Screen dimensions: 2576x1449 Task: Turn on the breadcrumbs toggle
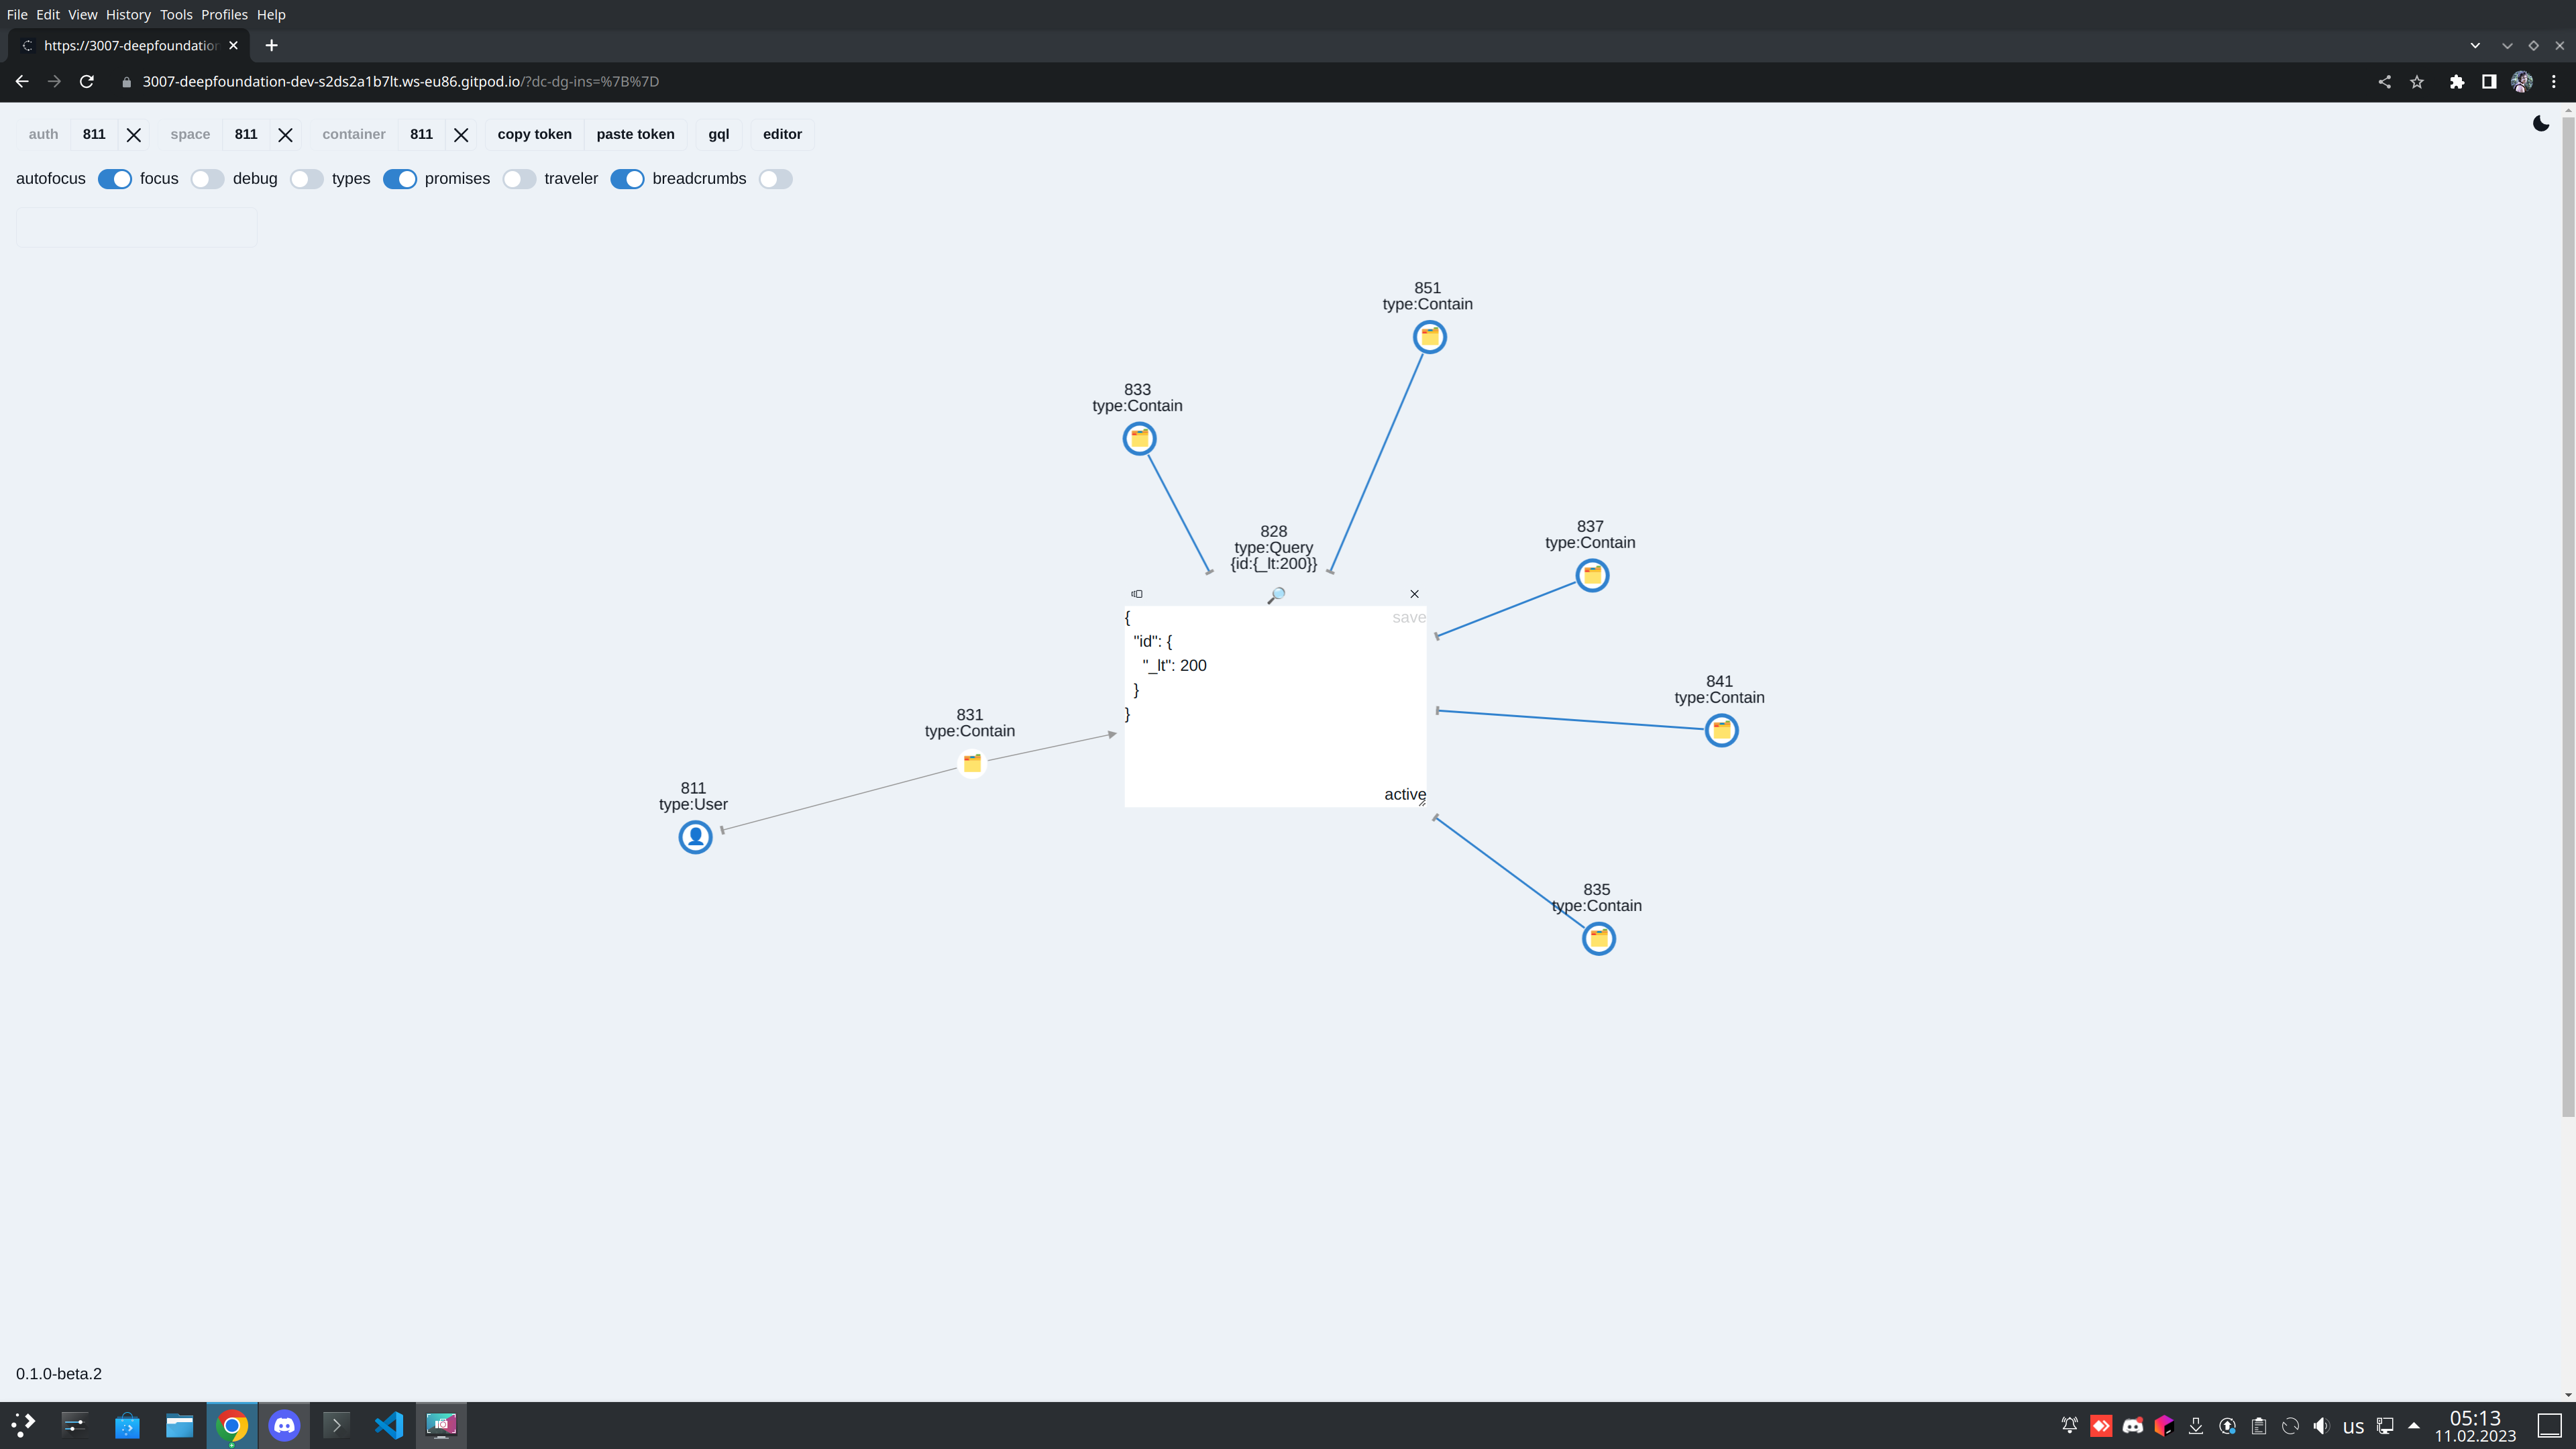(x=775, y=179)
